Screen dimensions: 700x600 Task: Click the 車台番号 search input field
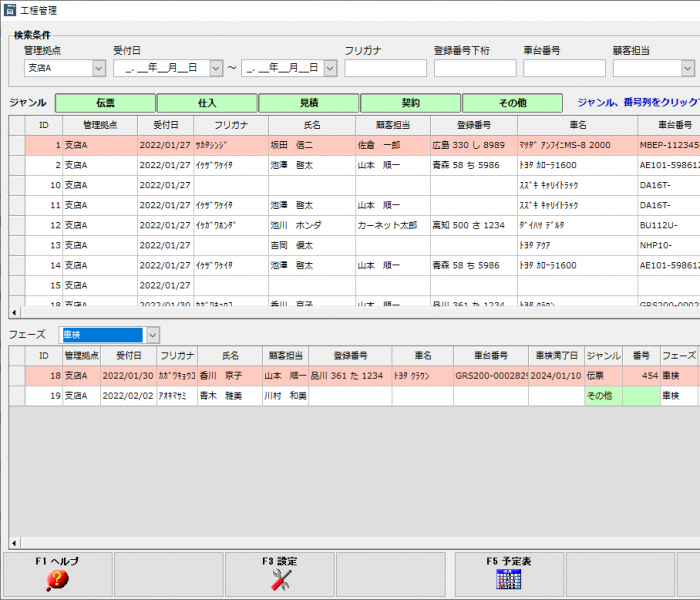pyautogui.click(x=564, y=68)
